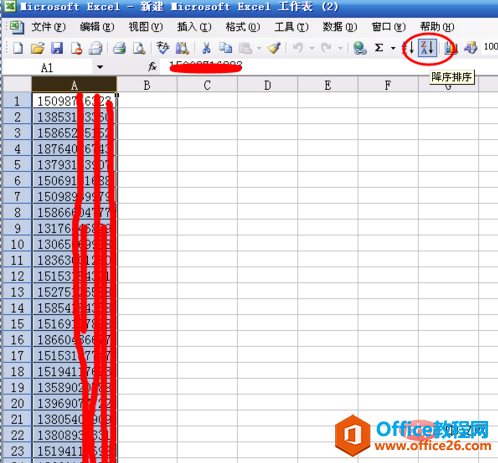
Task: Open the 窗口(W) menu
Action: 388,27
